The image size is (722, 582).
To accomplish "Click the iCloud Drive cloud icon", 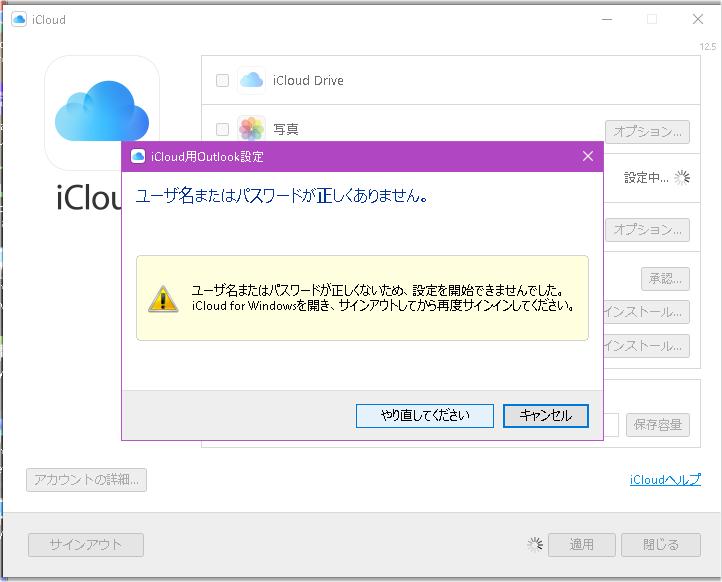I will tap(251, 80).
